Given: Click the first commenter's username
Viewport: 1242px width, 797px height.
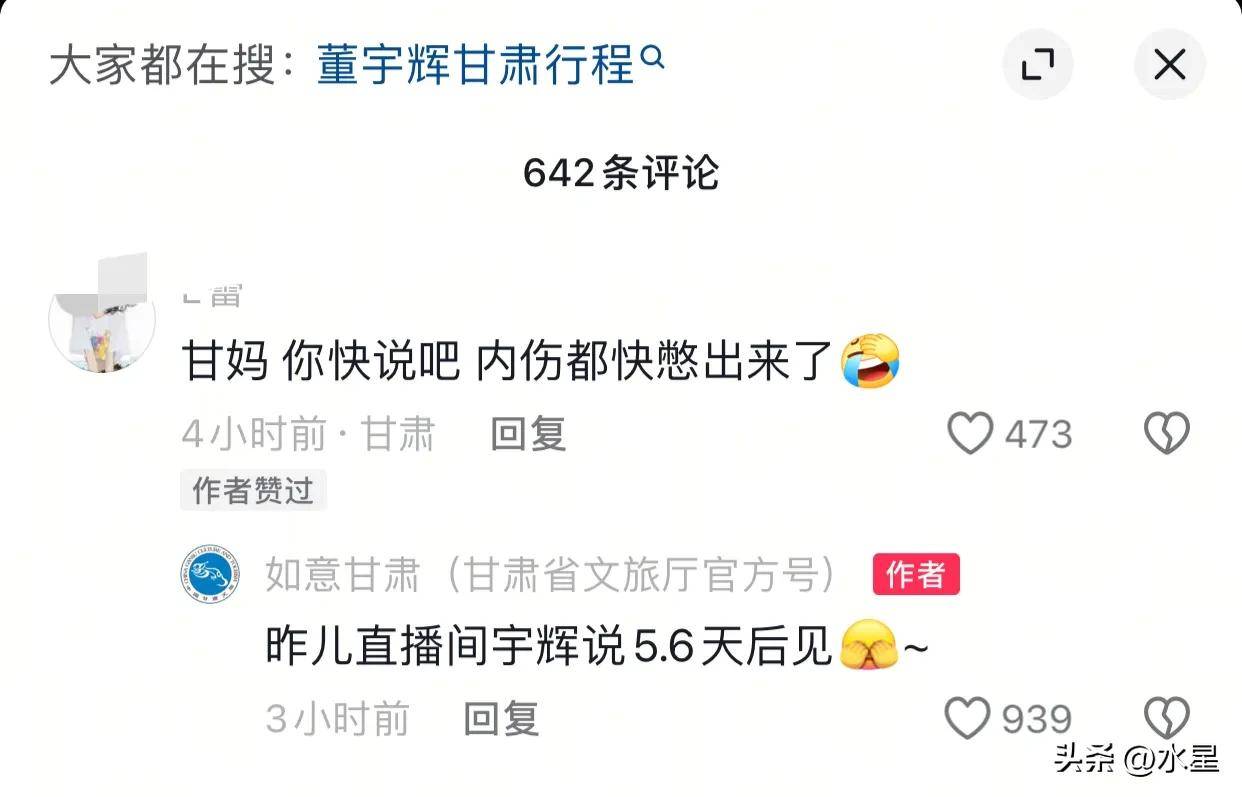Looking at the screenshot, I should click(x=212, y=296).
